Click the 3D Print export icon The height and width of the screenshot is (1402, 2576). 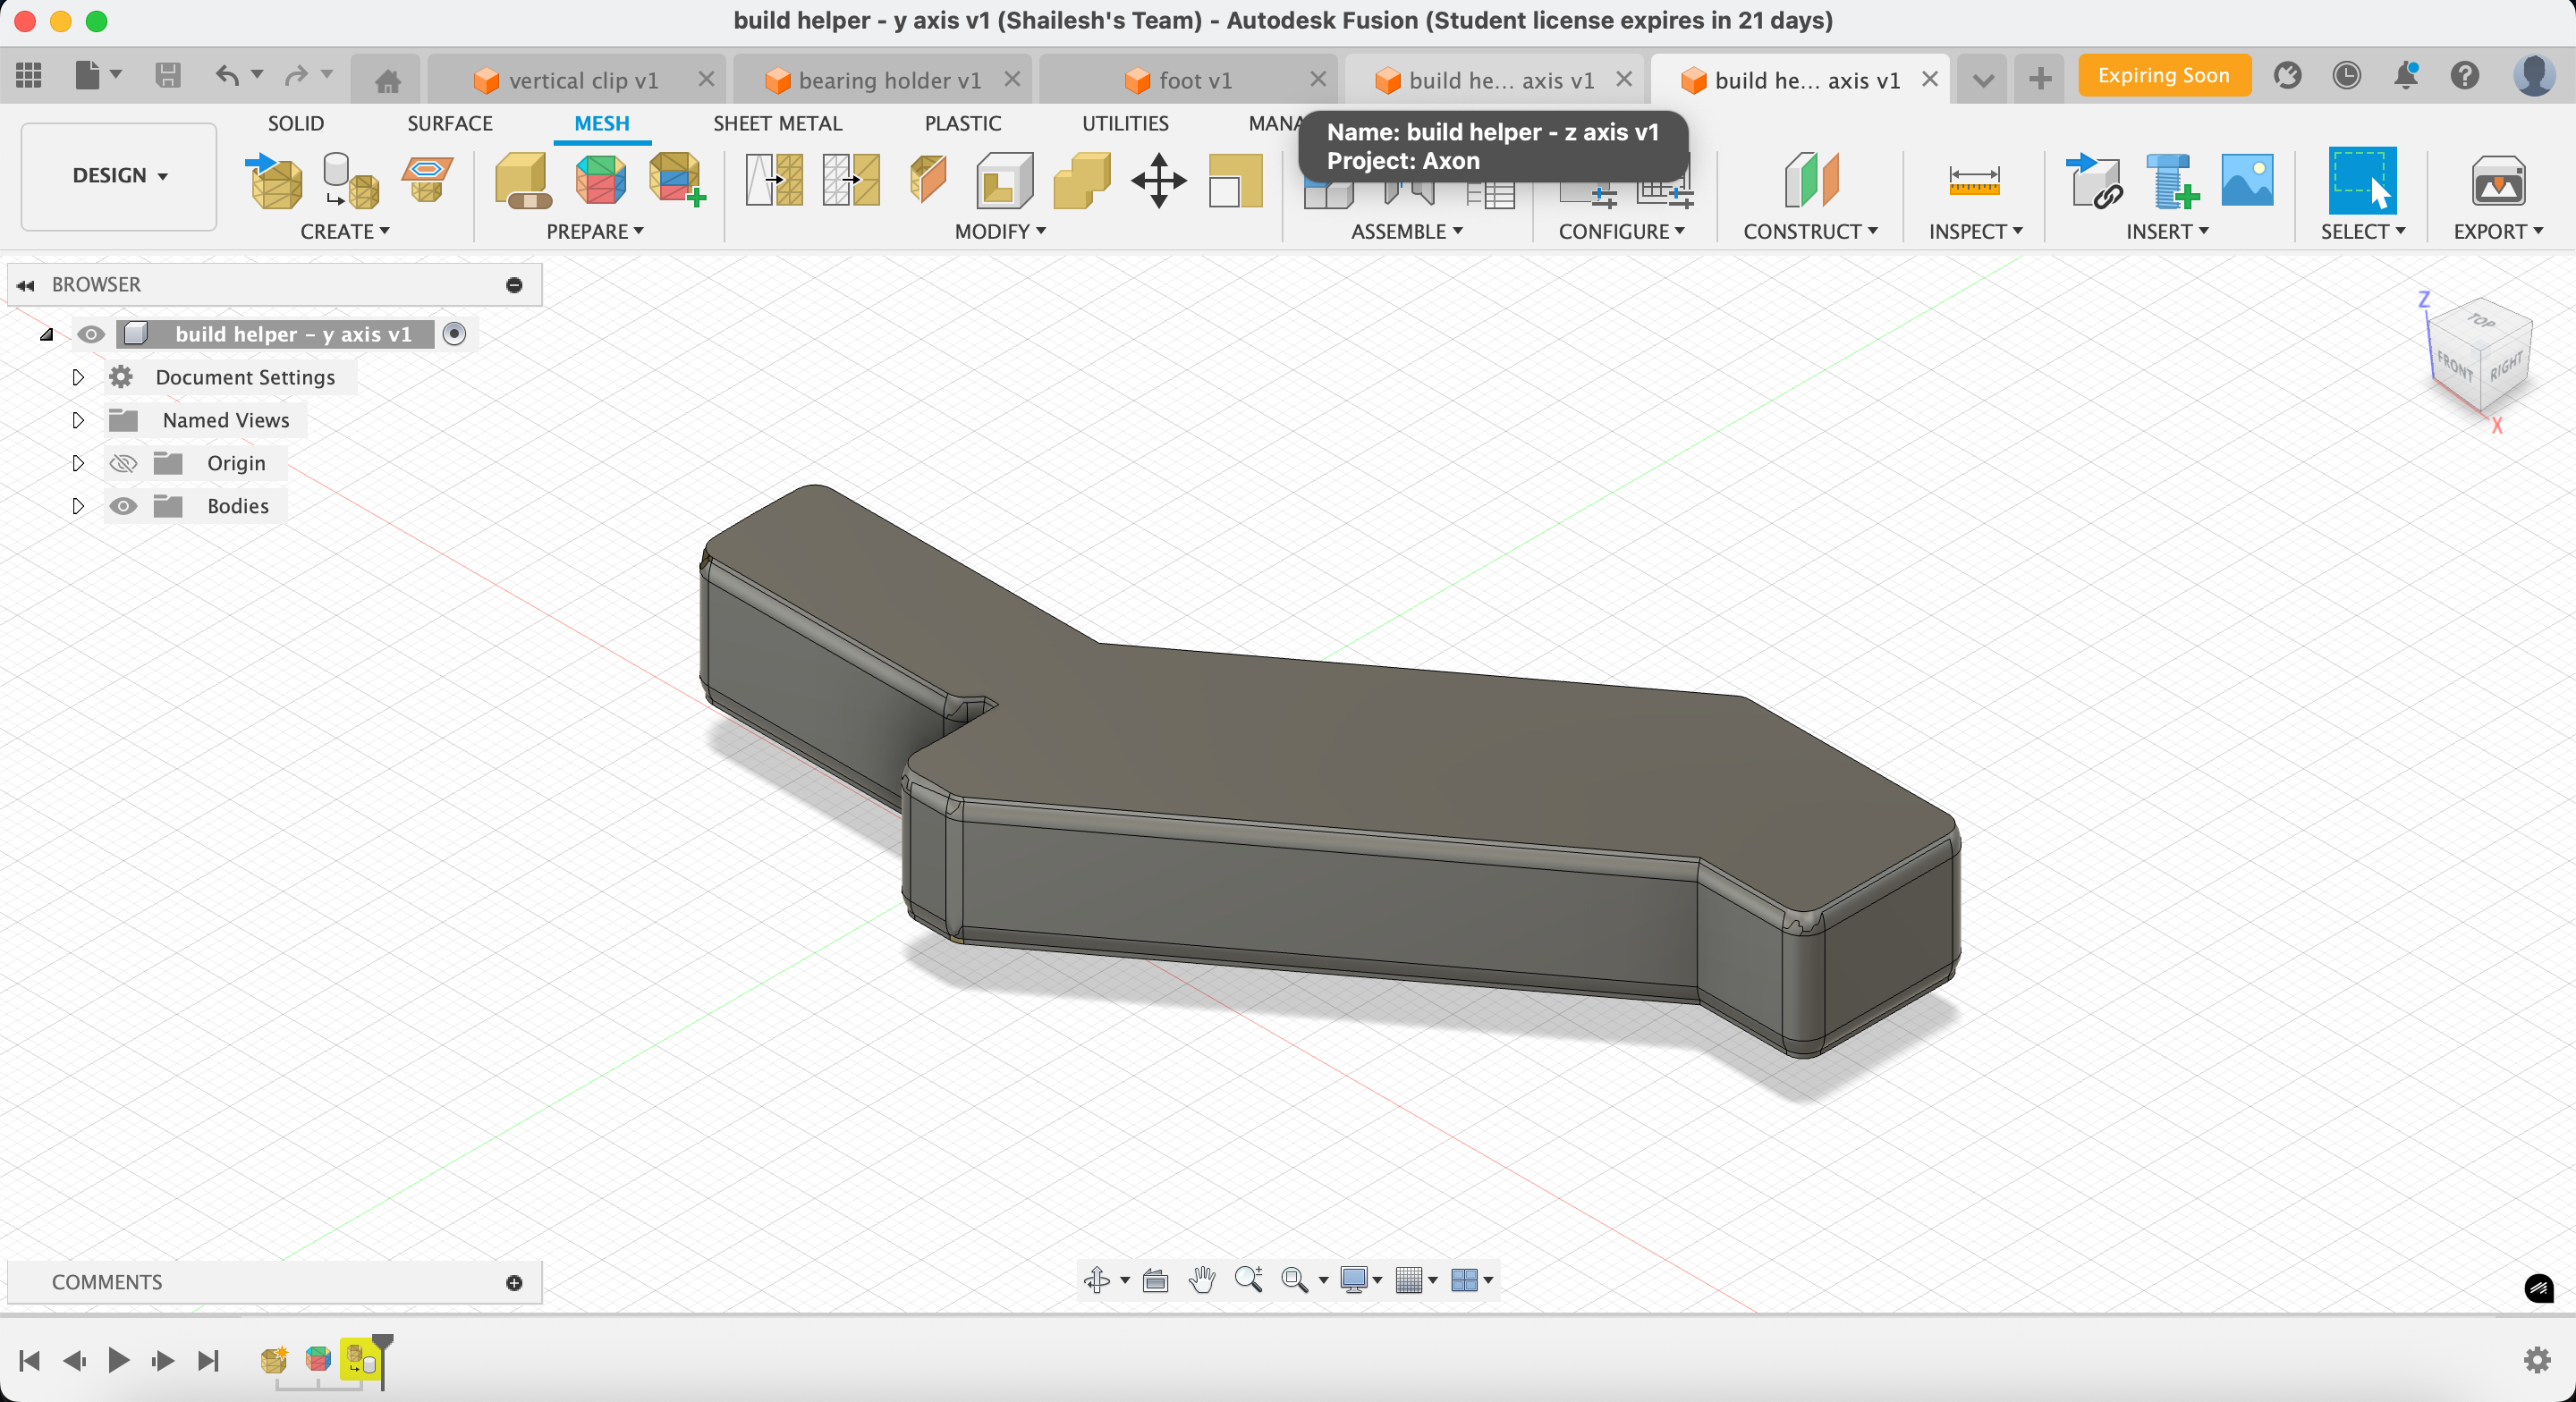2498,181
